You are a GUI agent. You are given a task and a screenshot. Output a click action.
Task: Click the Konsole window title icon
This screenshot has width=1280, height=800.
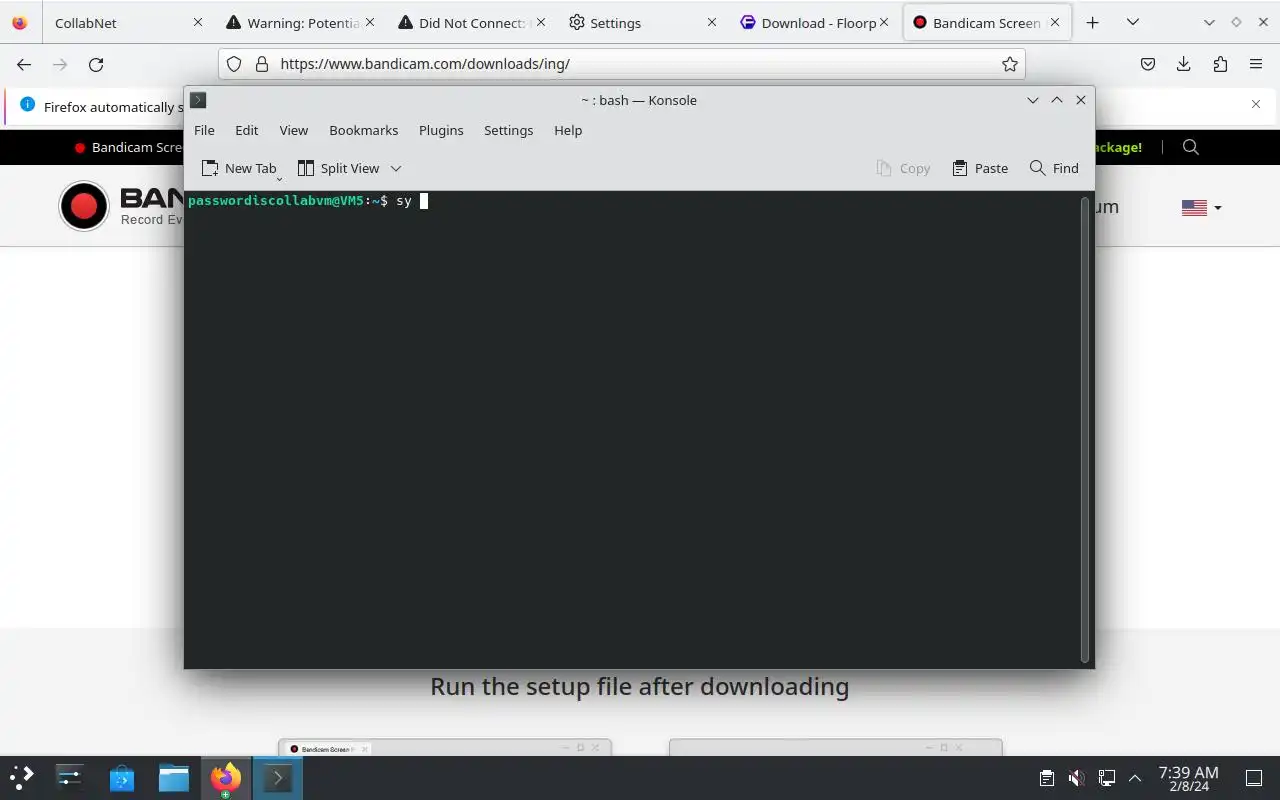click(x=198, y=100)
